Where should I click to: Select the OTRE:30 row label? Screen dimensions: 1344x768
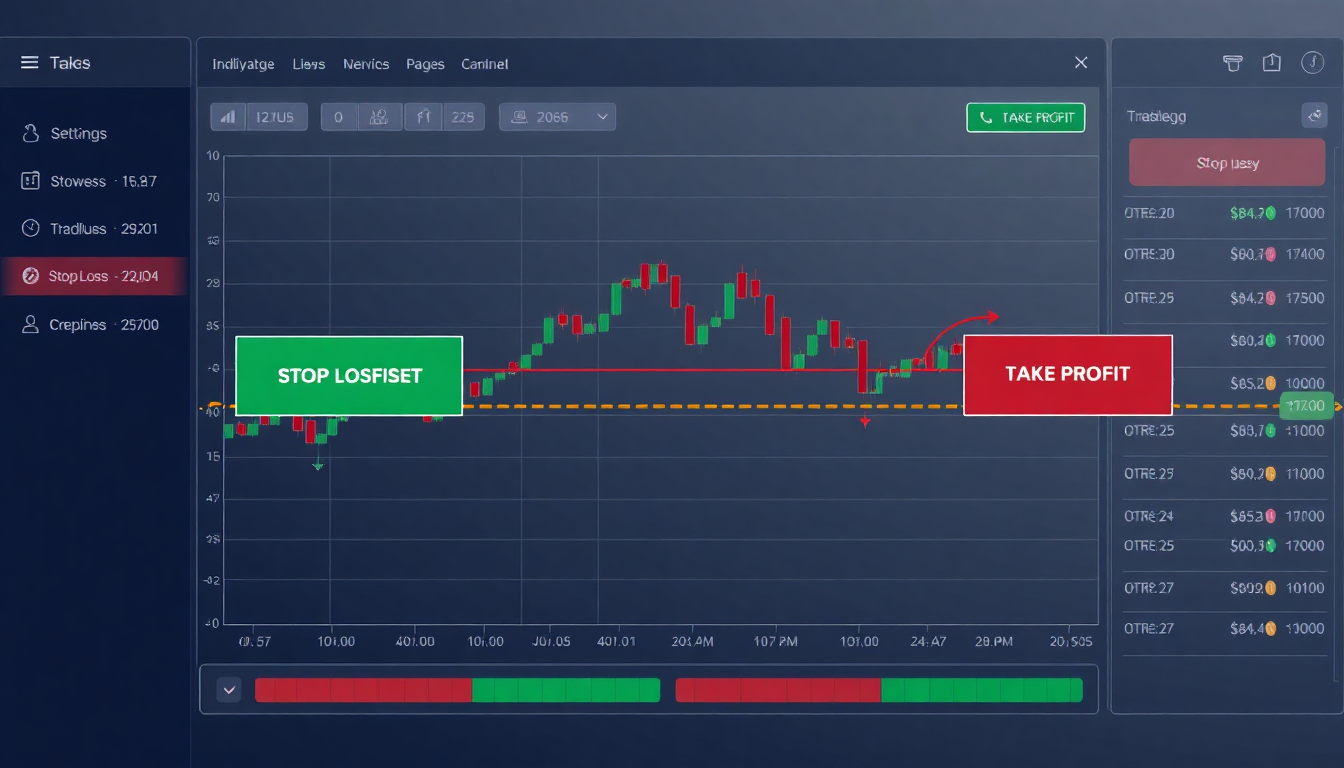[1149, 255]
